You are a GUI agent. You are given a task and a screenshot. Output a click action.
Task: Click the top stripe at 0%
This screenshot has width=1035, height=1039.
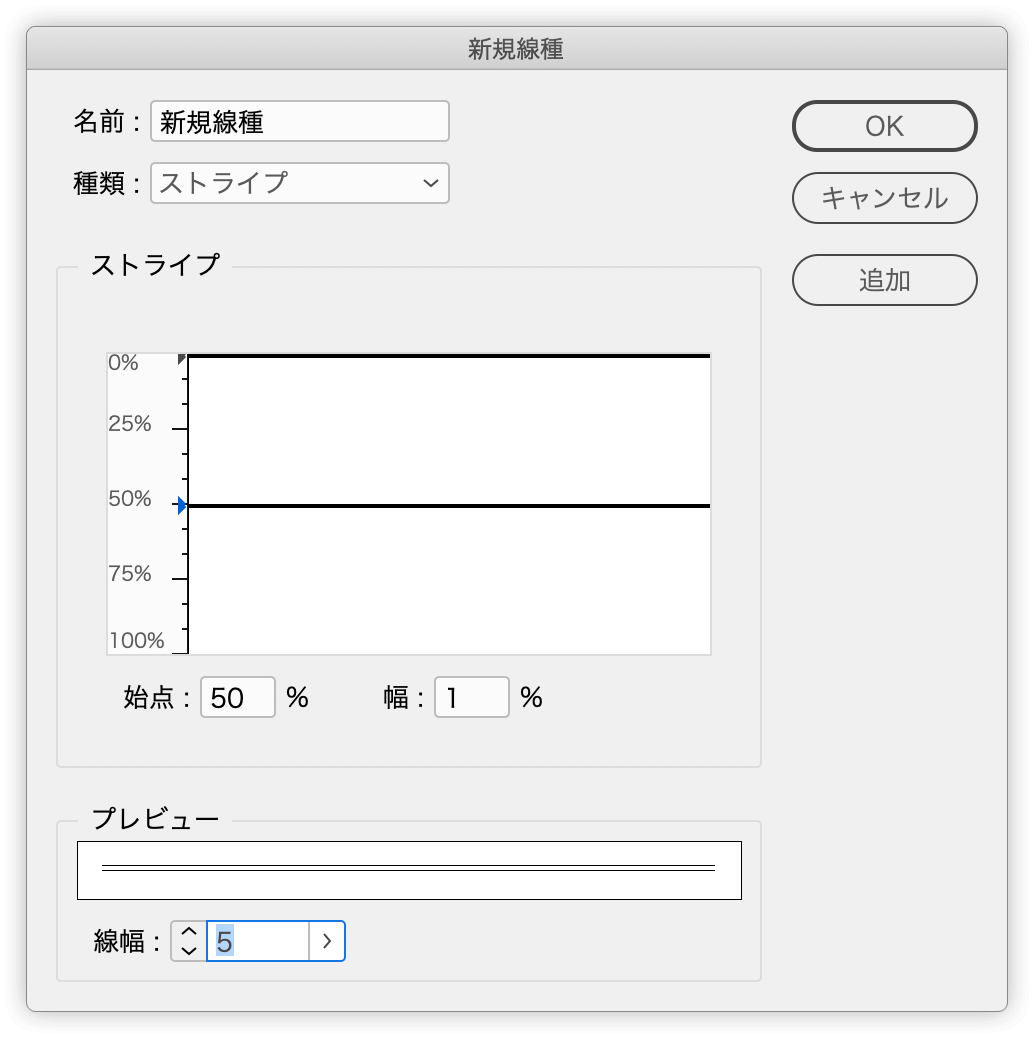tap(449, 356)
